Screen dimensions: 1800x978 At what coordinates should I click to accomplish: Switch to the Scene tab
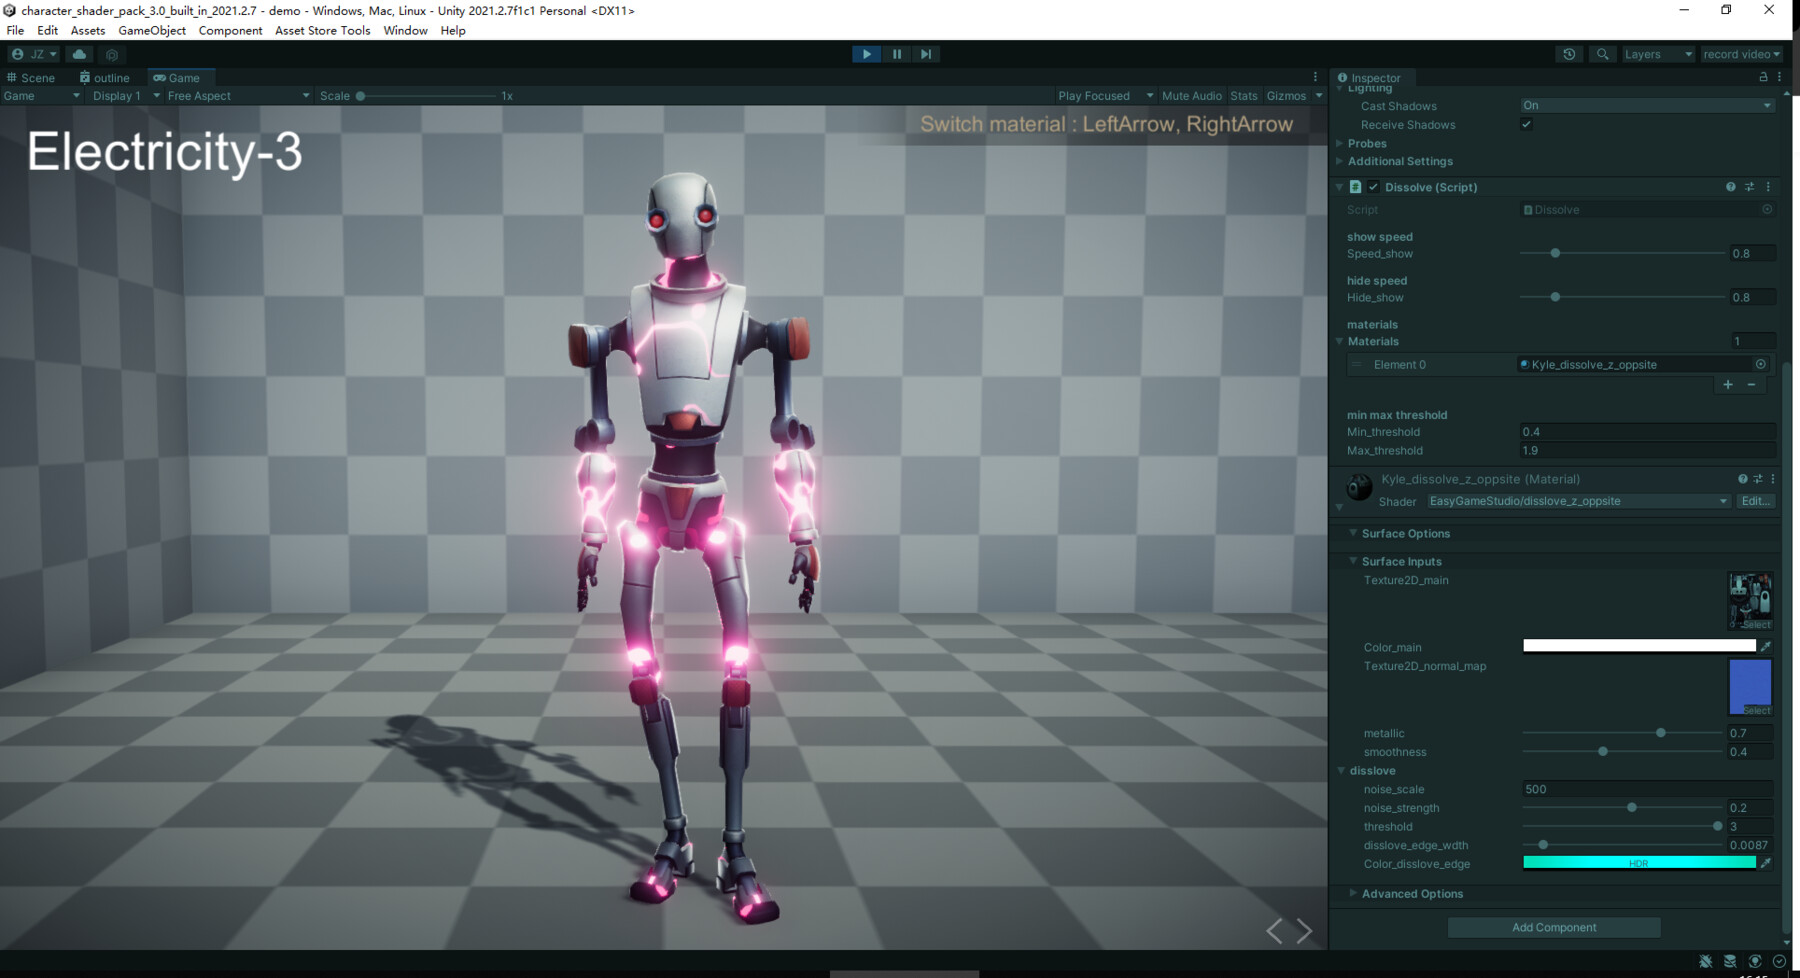pos(32,77)
